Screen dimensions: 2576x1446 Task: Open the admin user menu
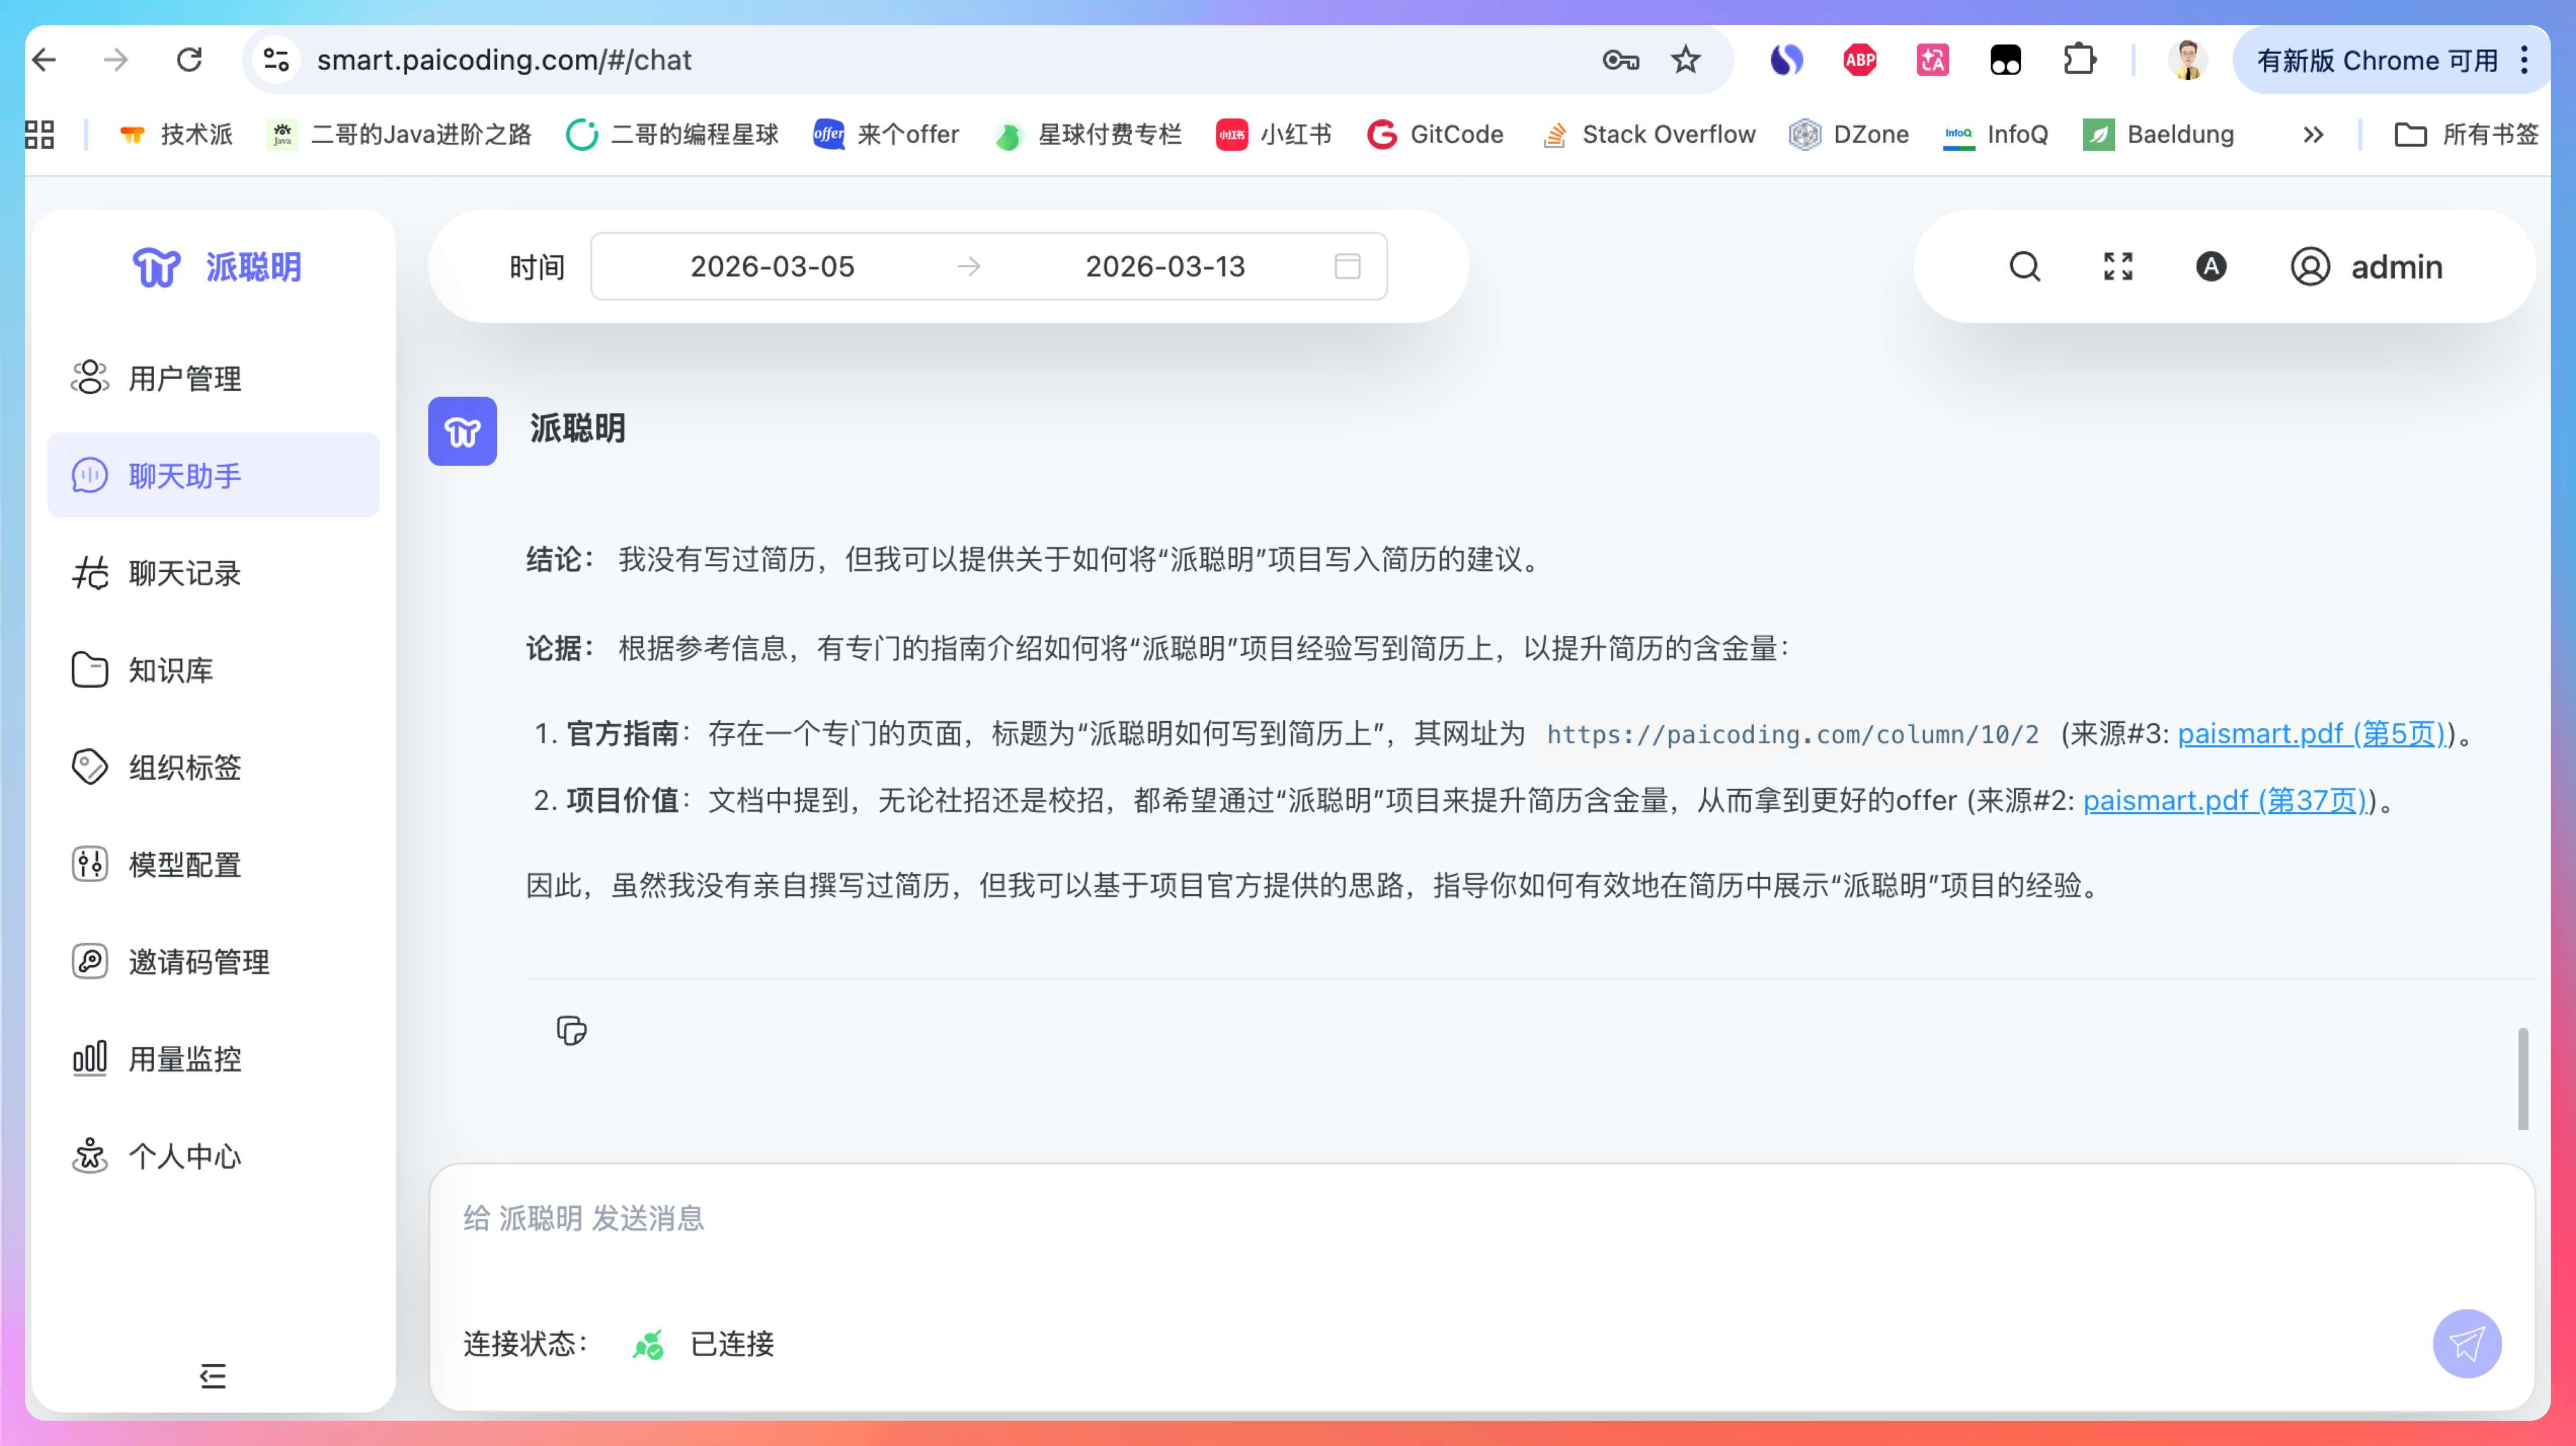(x=2366, y=267)
